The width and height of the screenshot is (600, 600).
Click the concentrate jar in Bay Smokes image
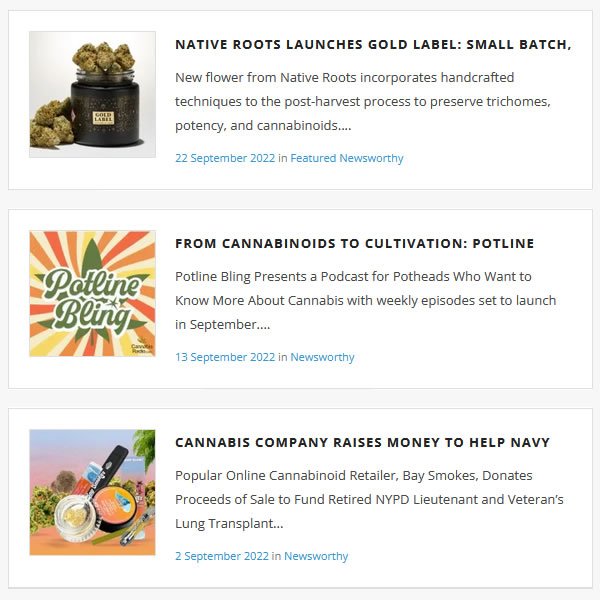pos(76,520)
